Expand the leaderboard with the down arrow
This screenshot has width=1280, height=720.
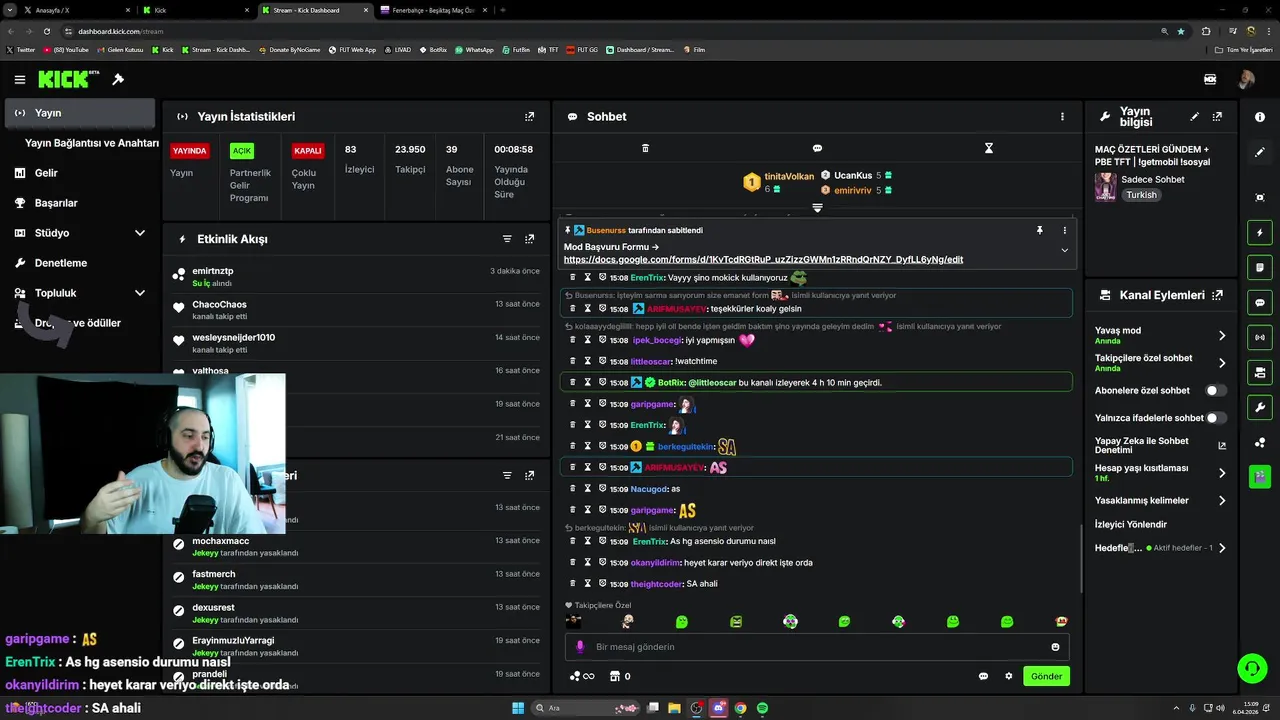coord(817,208)
